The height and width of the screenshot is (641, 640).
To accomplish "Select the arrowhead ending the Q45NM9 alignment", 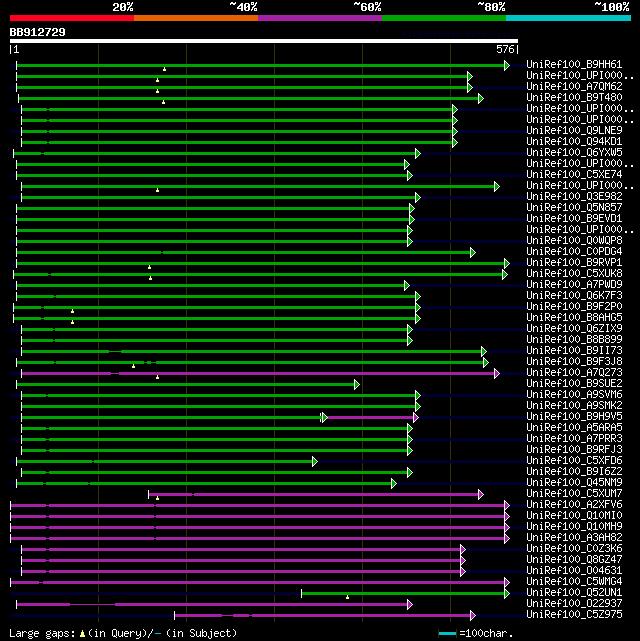I will 394,484.
